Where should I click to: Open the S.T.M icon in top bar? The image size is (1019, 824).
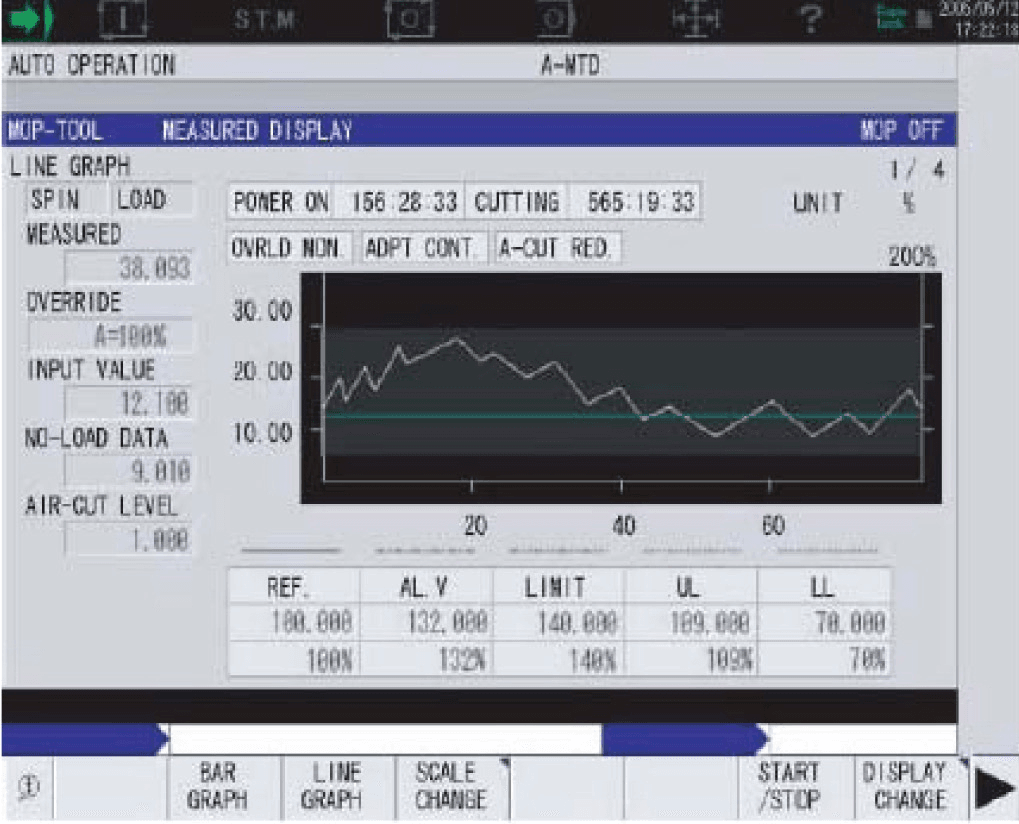click(264, 19)
